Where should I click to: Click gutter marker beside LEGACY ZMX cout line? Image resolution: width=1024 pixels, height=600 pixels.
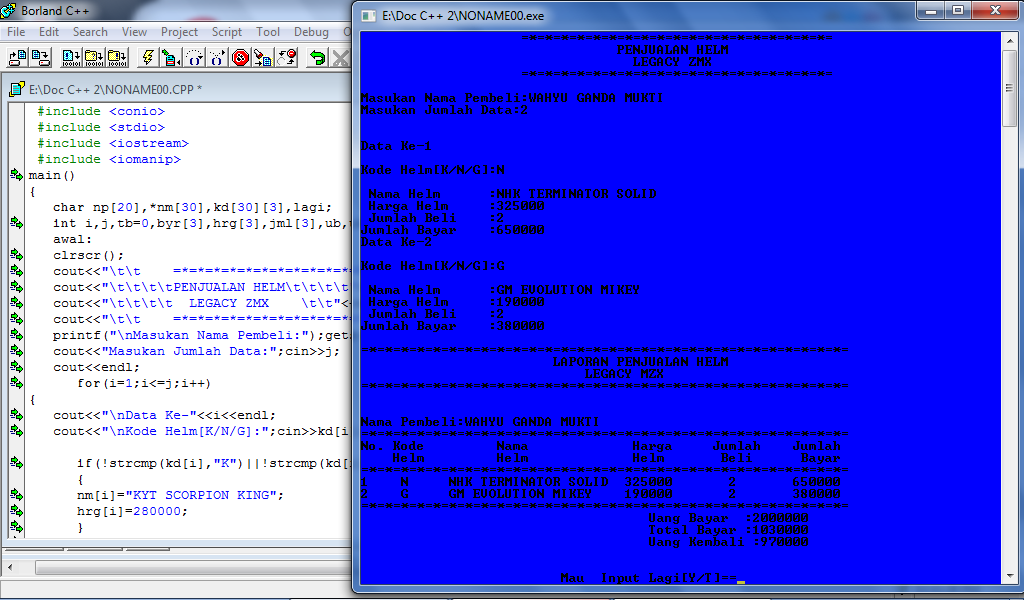(x=16, y=303)
